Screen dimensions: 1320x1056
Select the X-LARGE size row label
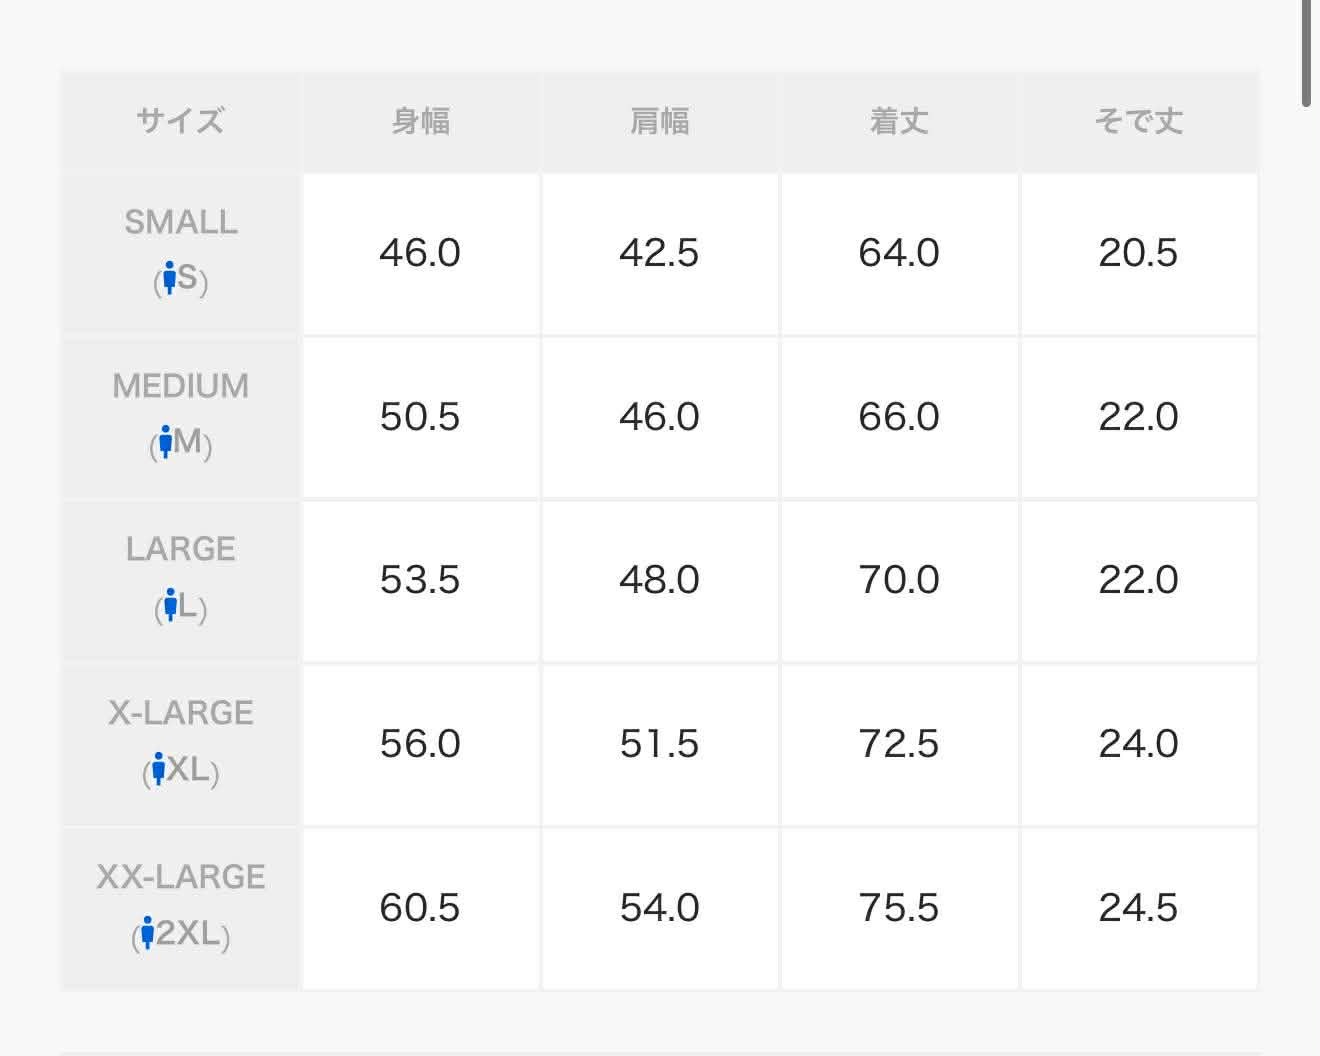point(181,713)
